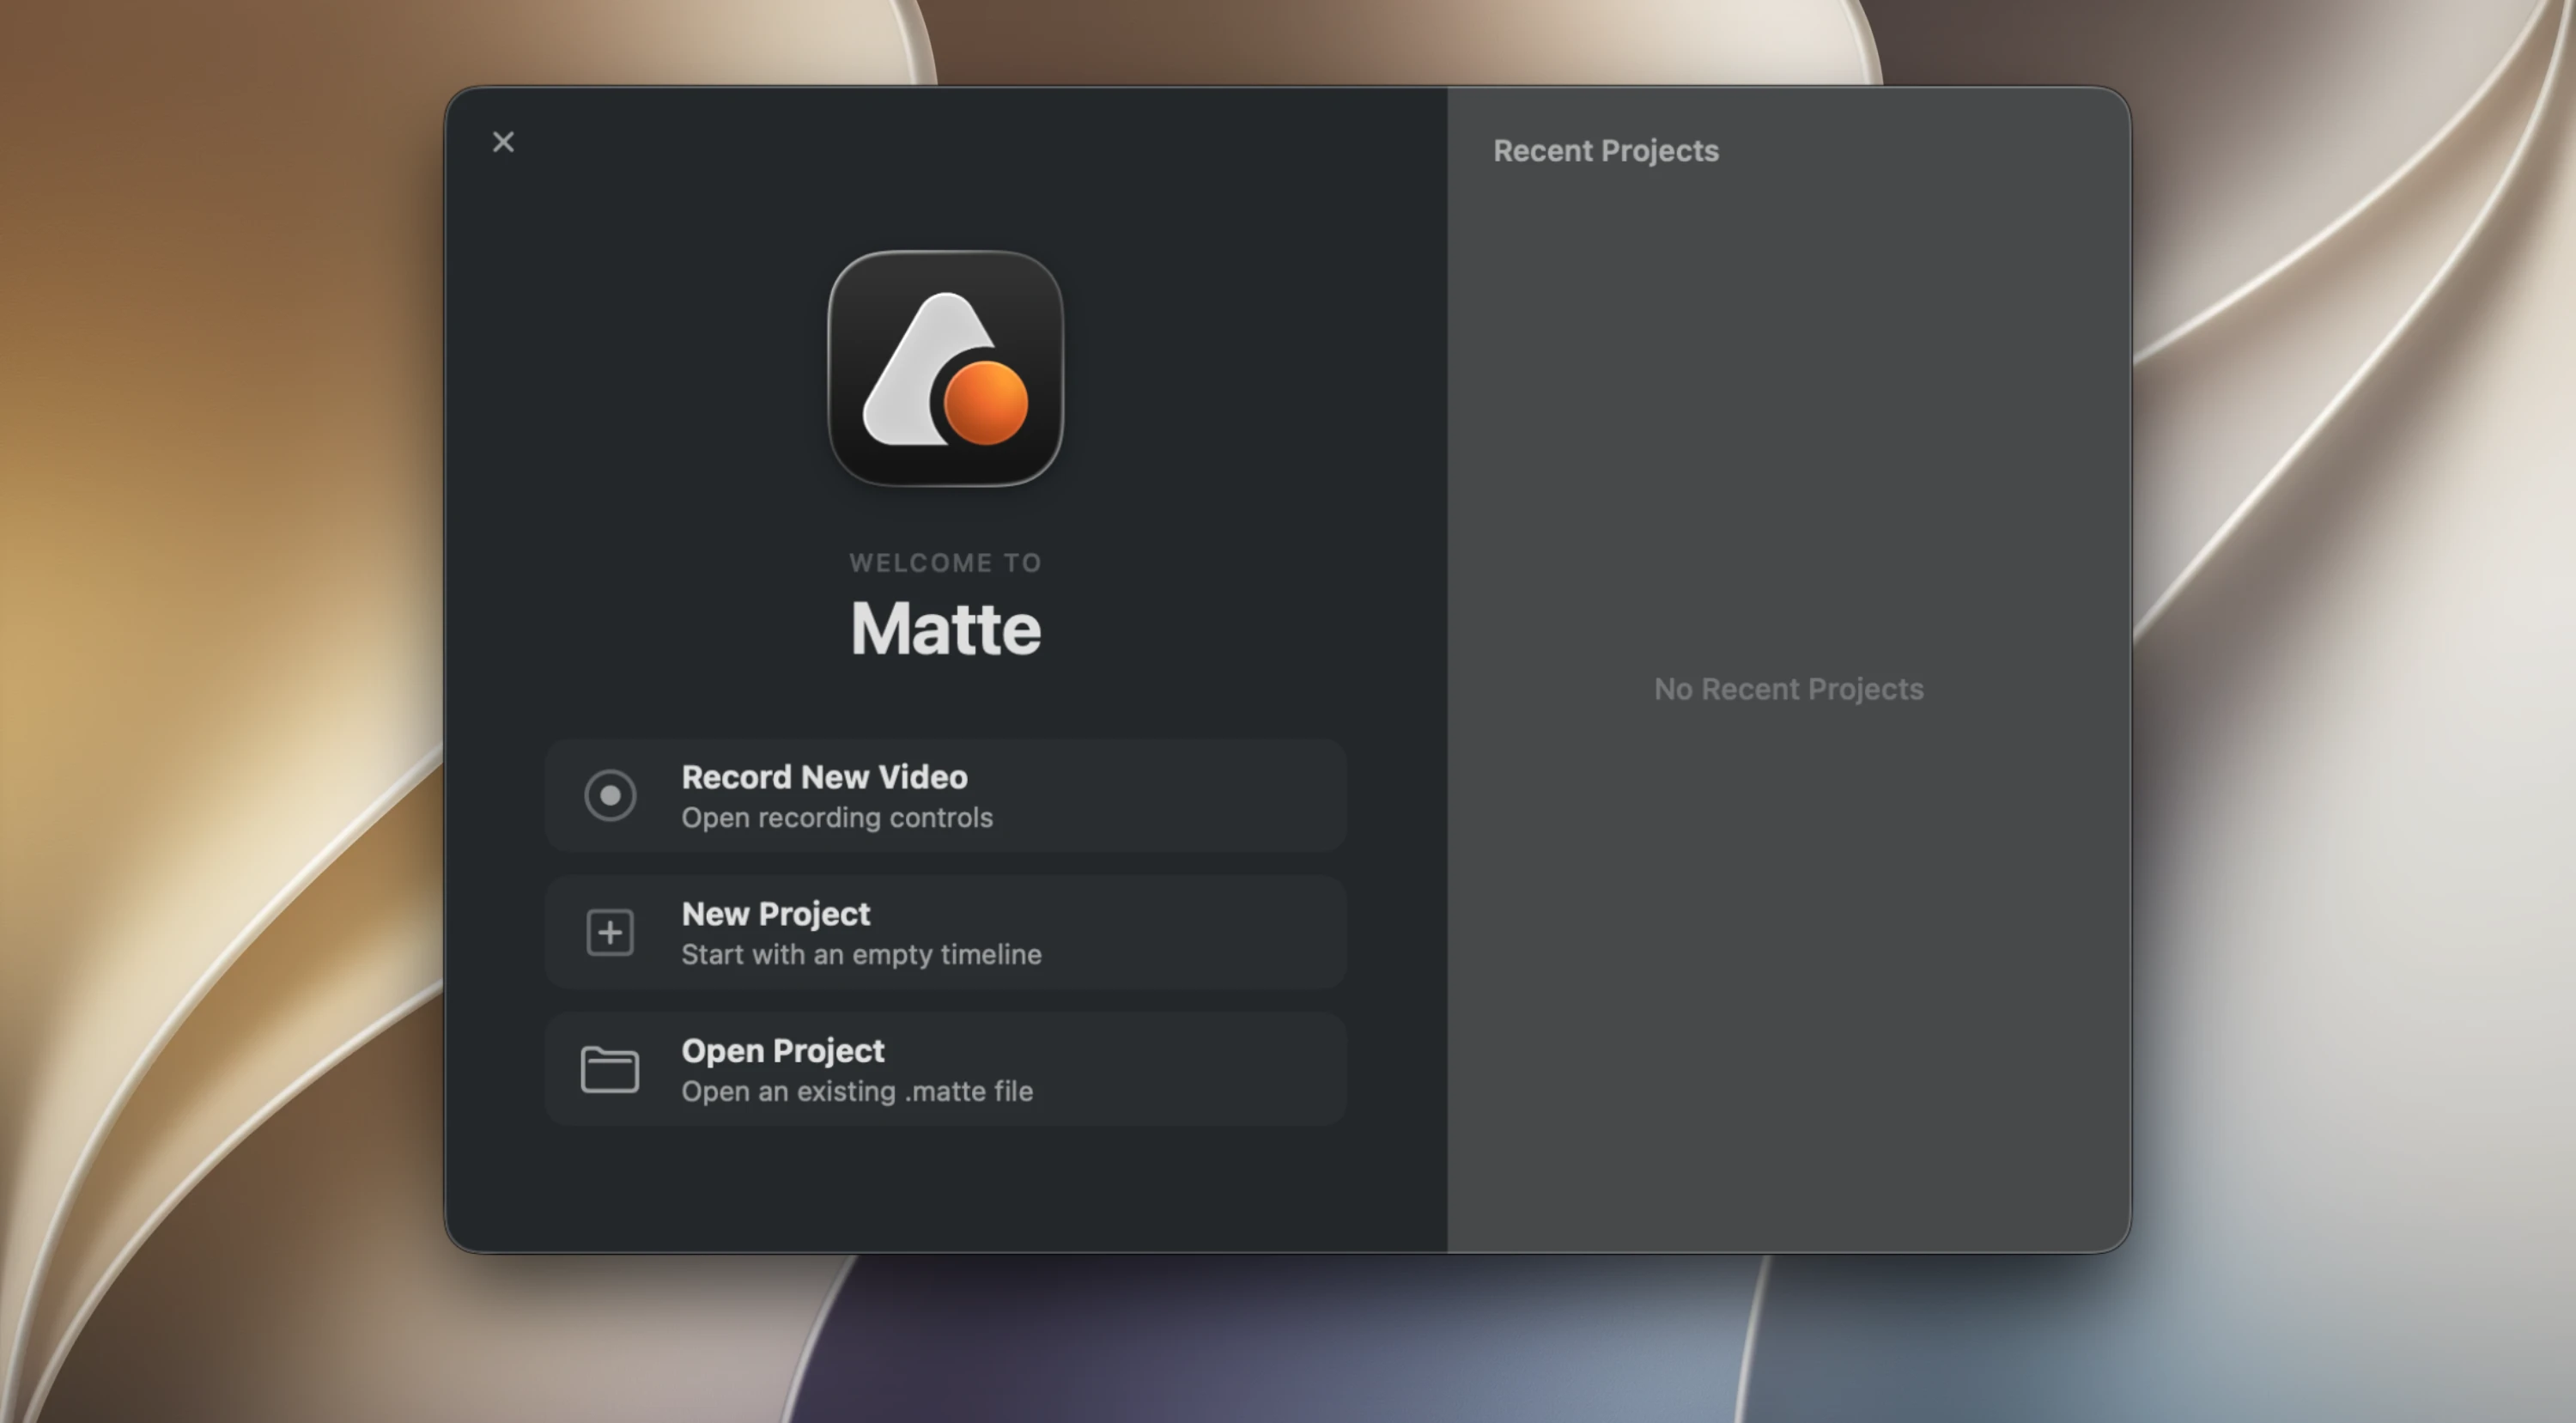This screenshot has width=2576, height=1423.
Task: Choose Open Project to load a file
Action: [945, 1070]
